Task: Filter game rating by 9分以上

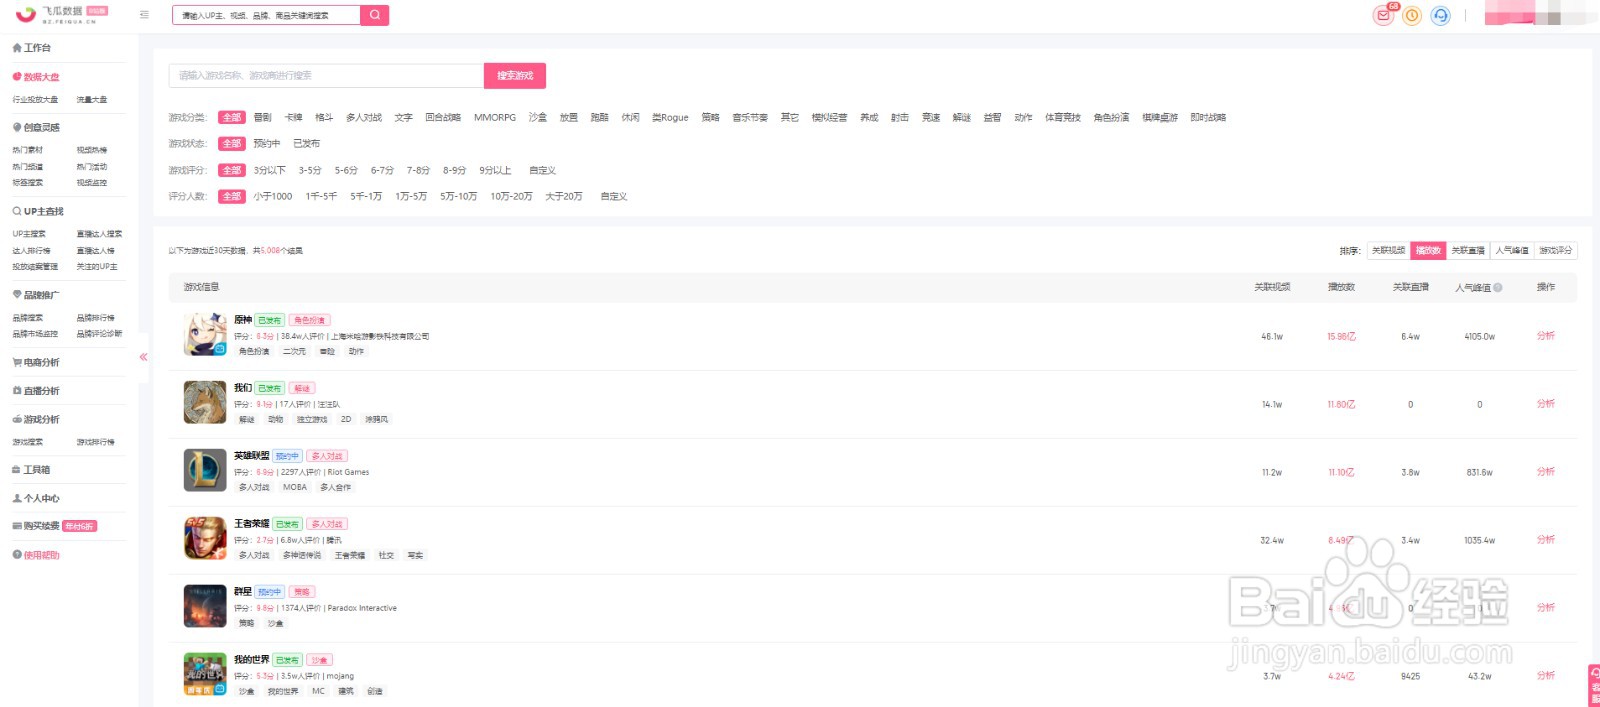Action: click(495, 171)
